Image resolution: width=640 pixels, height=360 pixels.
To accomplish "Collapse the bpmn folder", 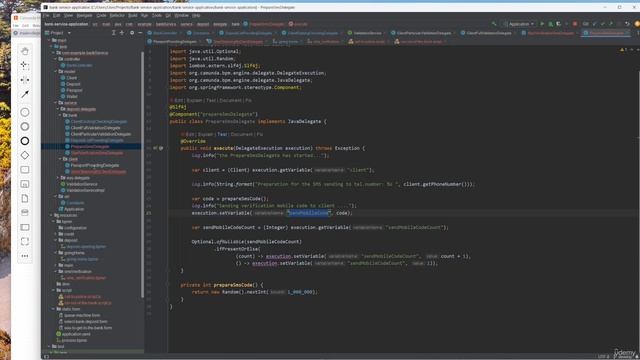I will [53, 222].
